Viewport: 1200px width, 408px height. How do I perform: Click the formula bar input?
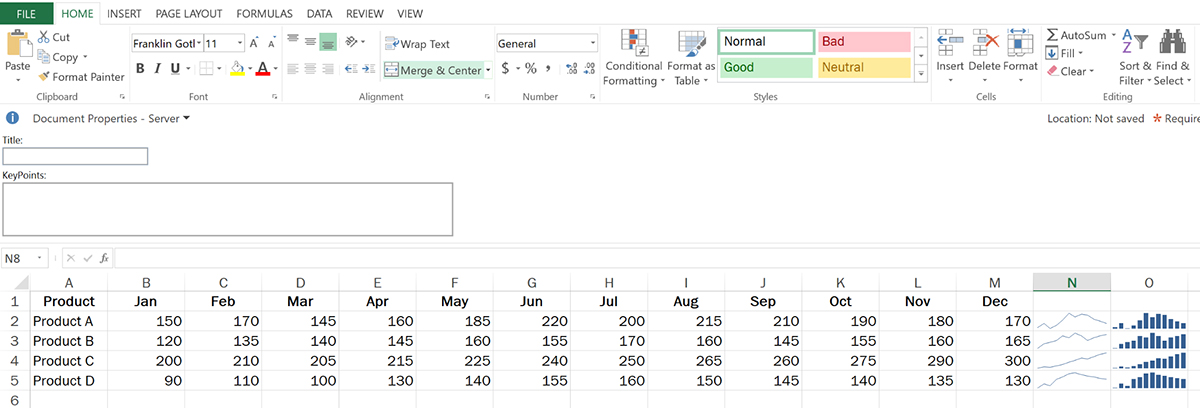pyautogui.click(x=657, y=258)
